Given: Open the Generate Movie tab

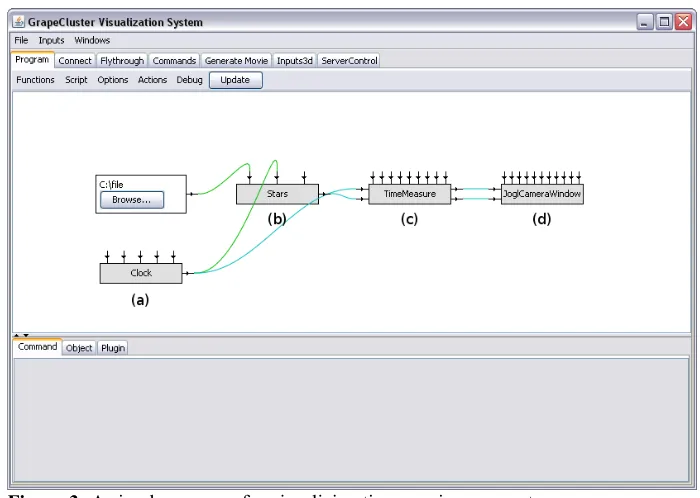Looking at the screenshot, I should (236, 61).
